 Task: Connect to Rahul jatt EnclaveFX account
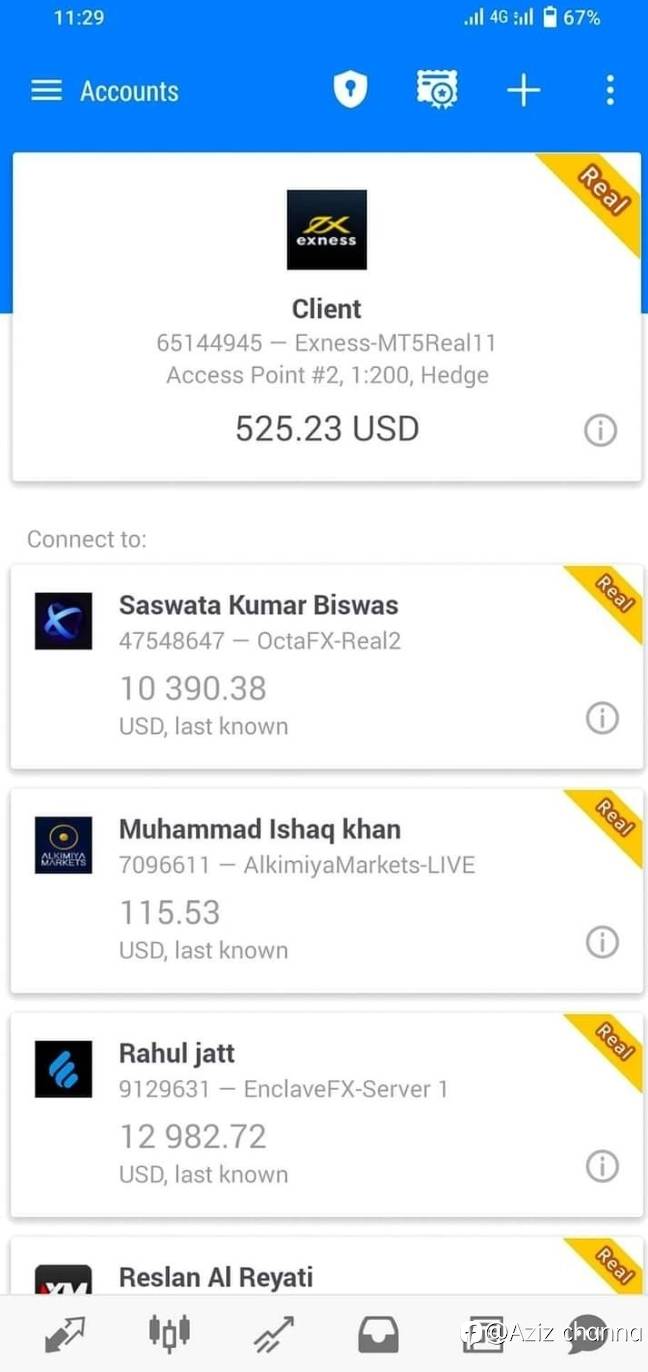[326, 1115]
